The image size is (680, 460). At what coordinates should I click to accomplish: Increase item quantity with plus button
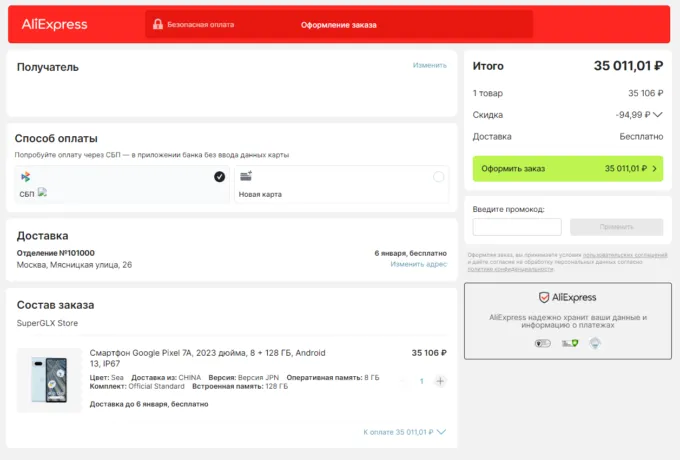tap(440, 381)
